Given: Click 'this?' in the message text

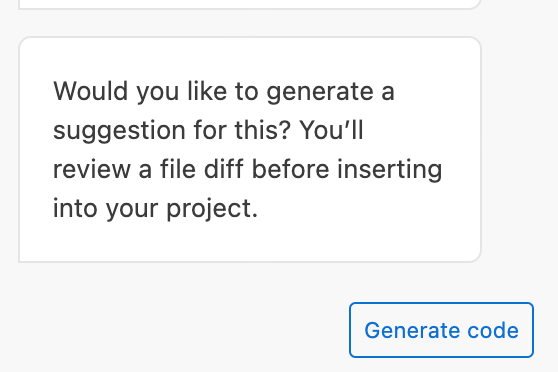Looking at the screenshot, I should click(263, 130).
